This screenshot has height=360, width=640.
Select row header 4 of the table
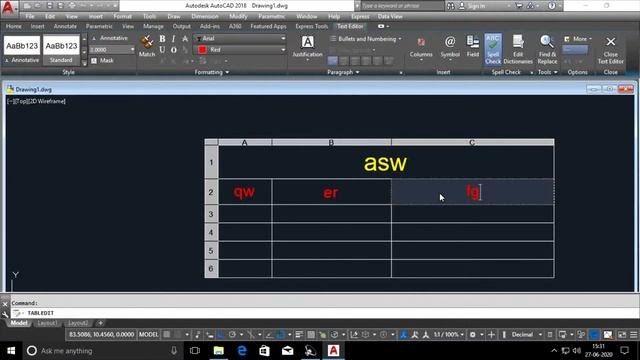tap(211, 232)
